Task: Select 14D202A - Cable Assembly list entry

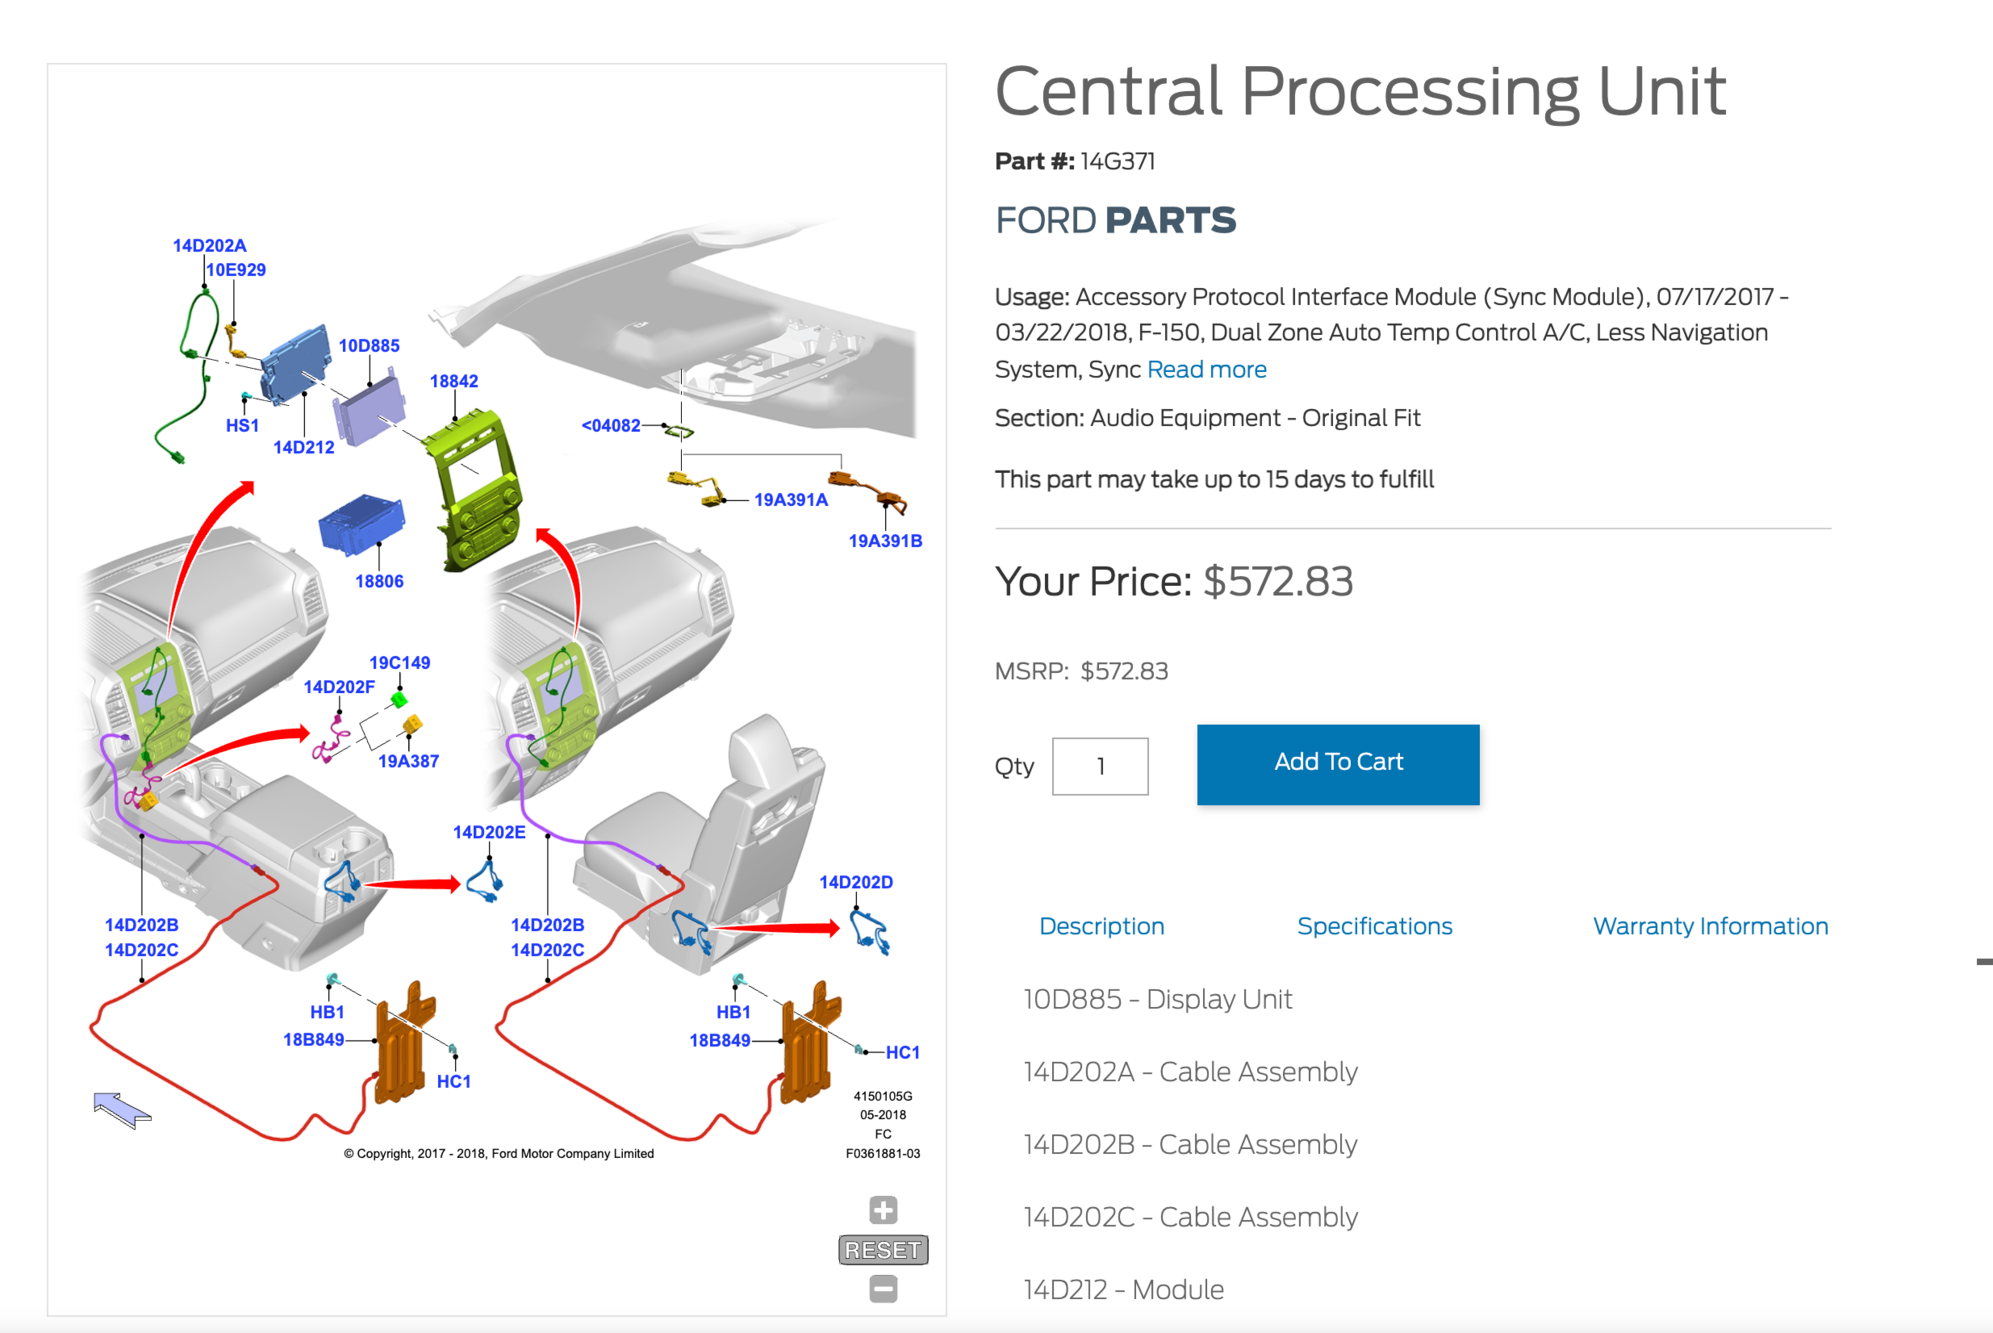Action: click(x=1189, y=1071)
